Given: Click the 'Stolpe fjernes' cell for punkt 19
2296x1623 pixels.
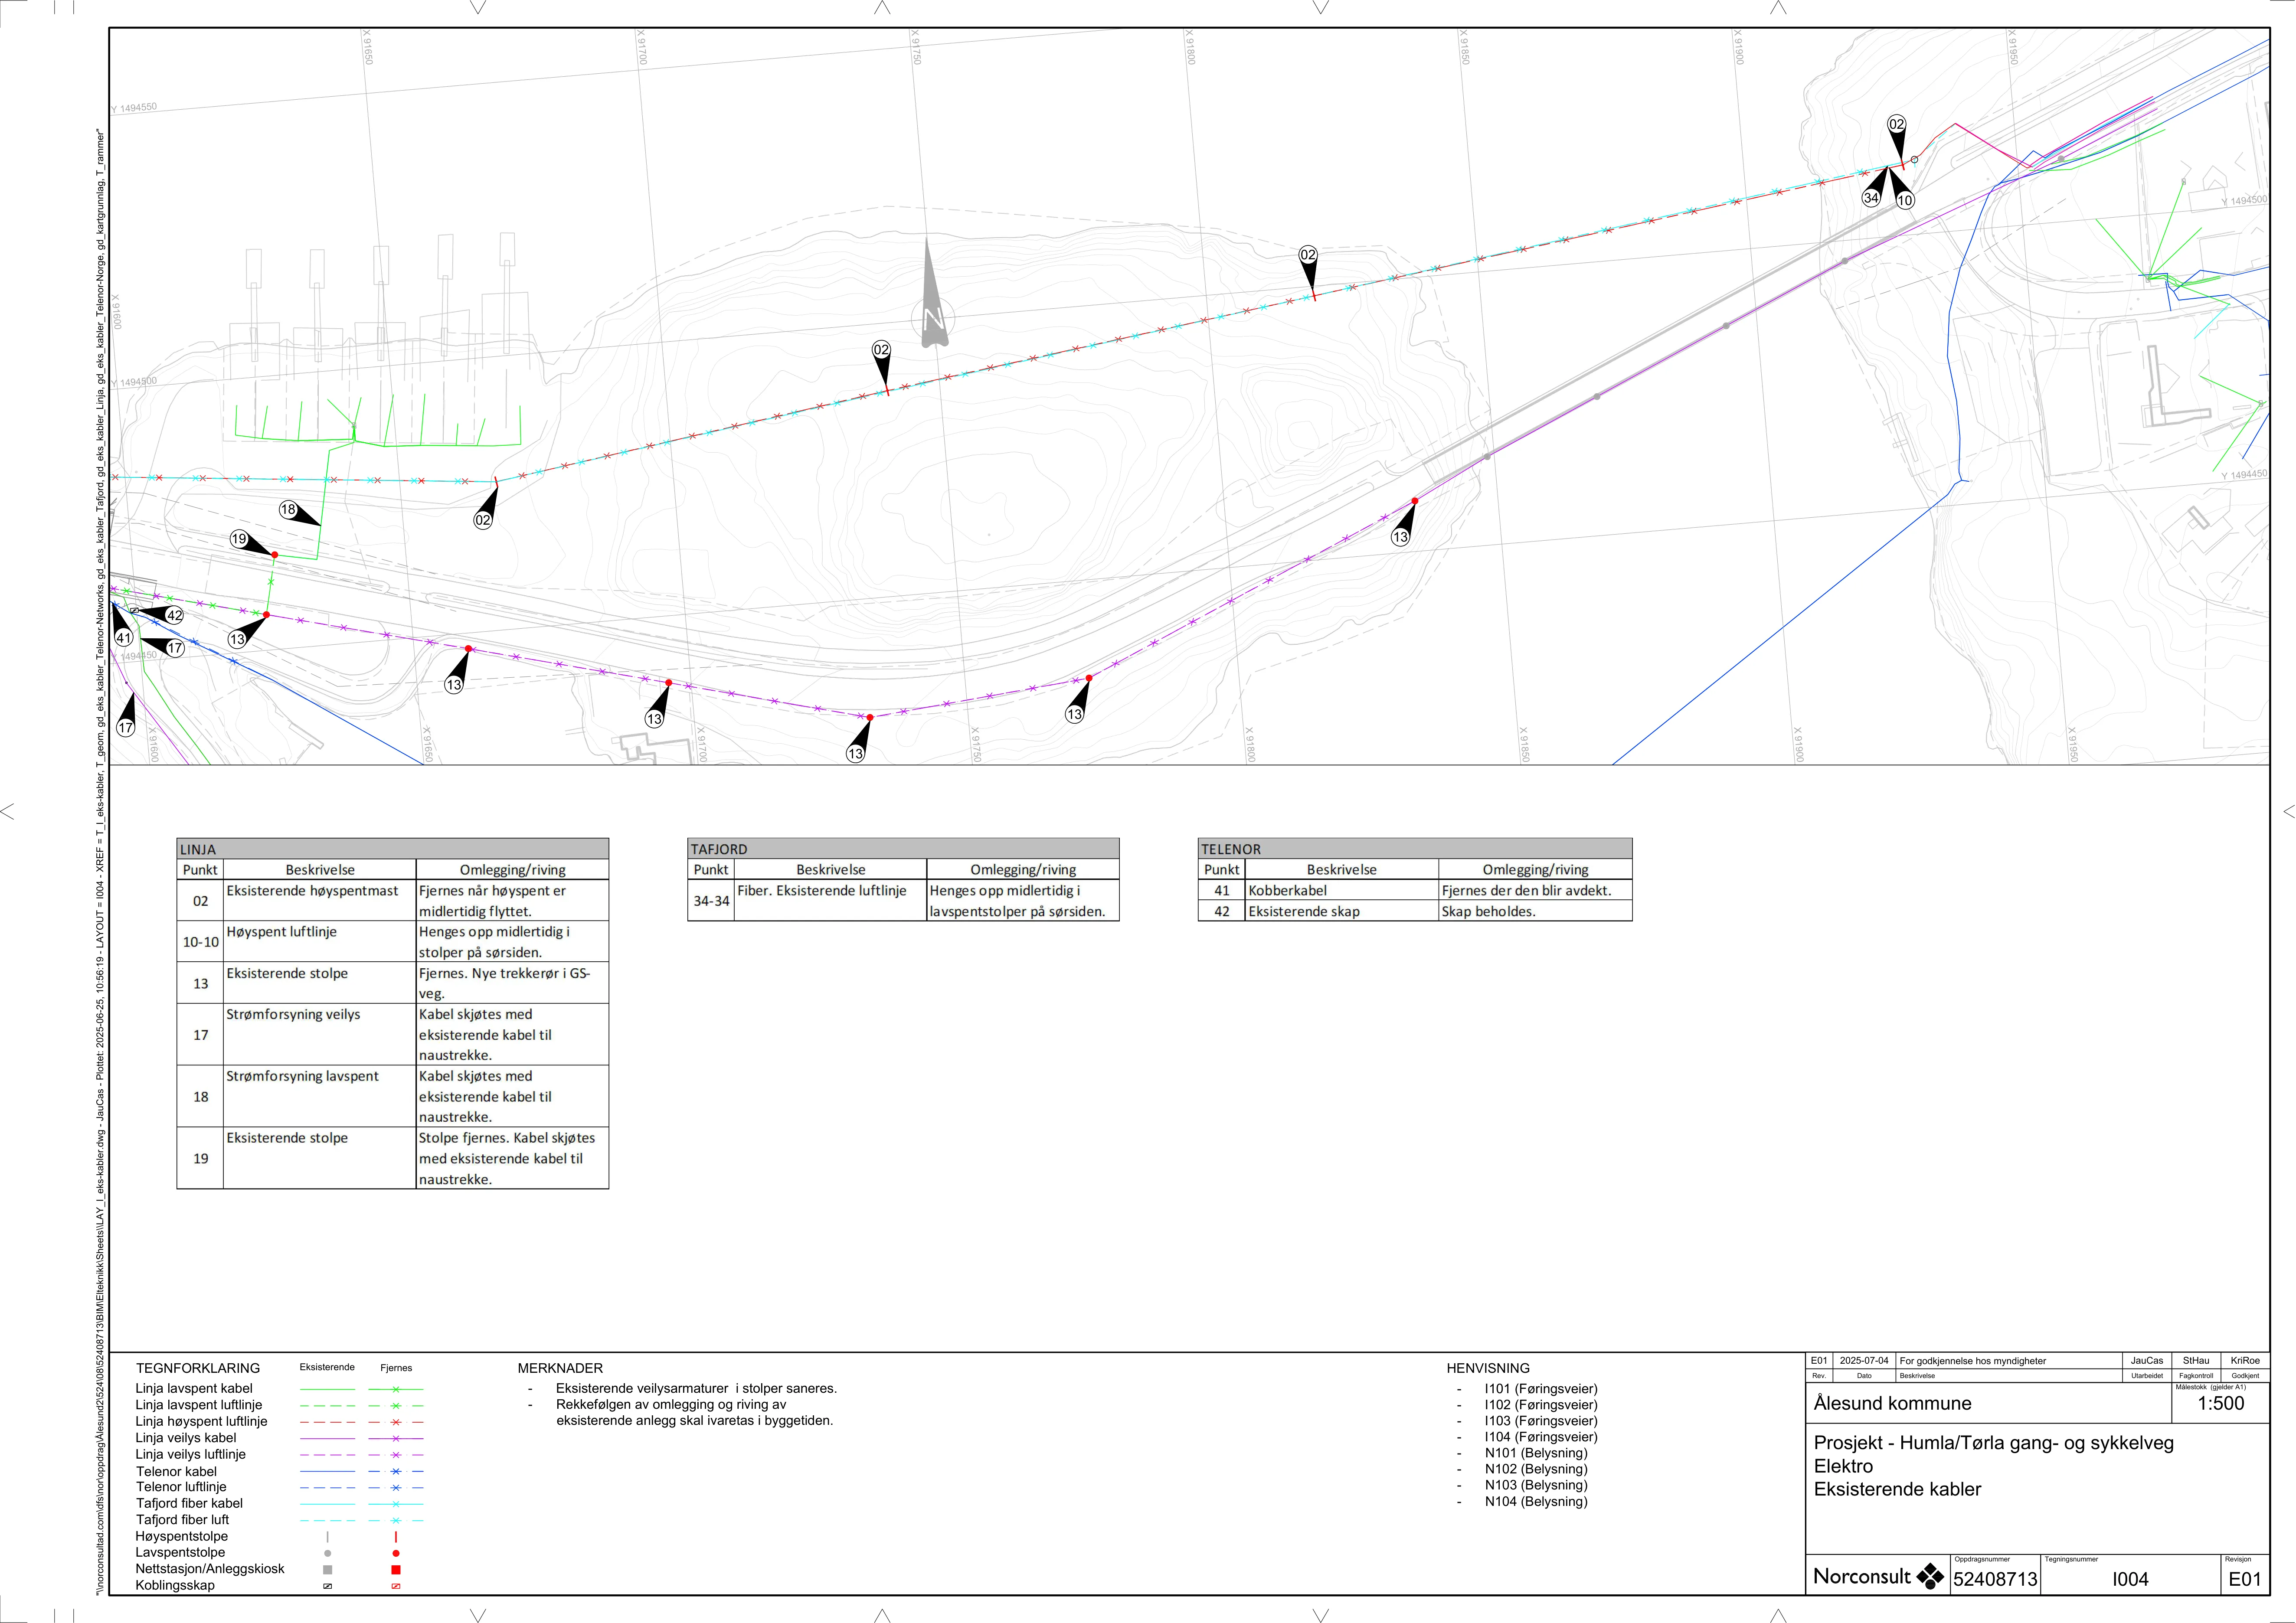Looking at the screenshot, I should (512, 1158).
